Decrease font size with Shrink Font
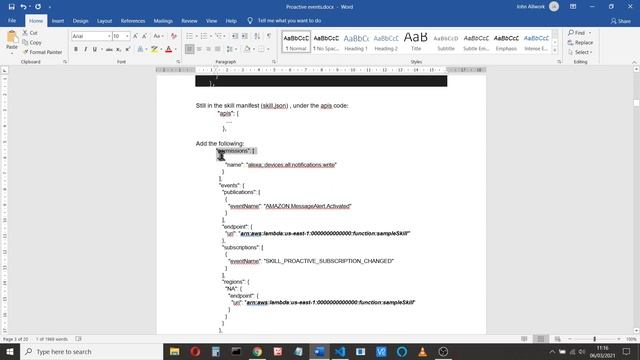The image size is (640, 360). coord(144,36)
